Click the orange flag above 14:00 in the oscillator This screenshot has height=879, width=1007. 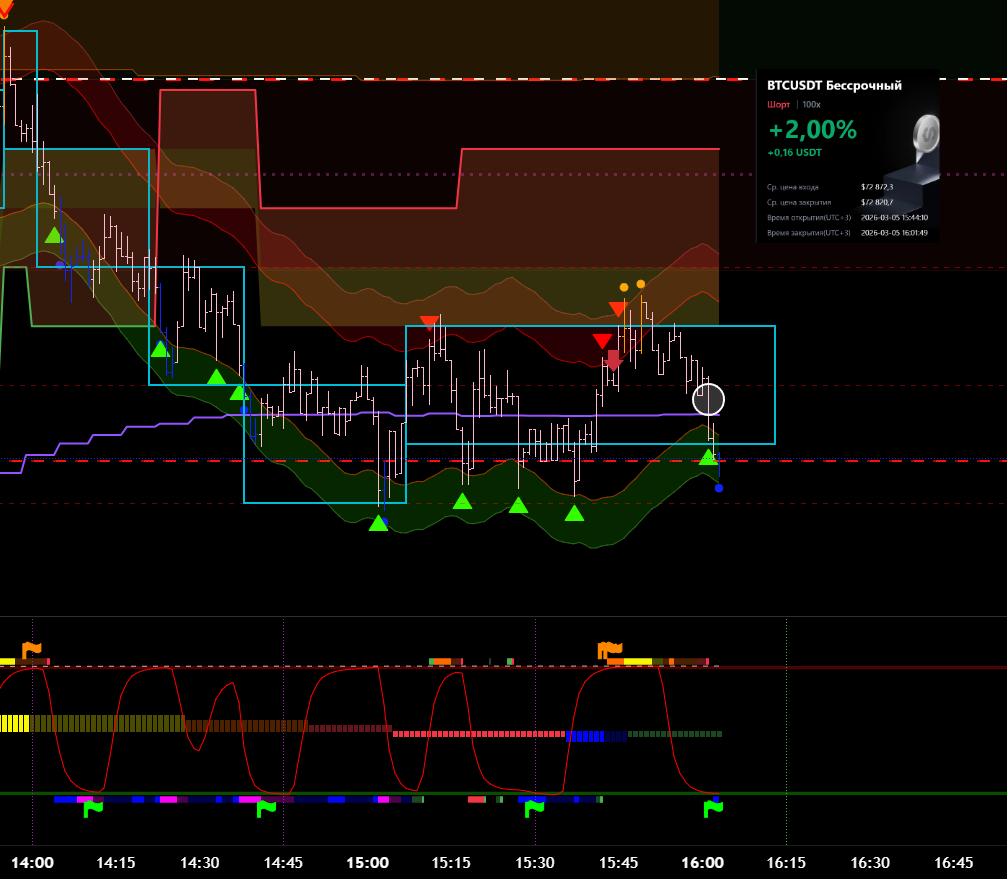(32, 650)
